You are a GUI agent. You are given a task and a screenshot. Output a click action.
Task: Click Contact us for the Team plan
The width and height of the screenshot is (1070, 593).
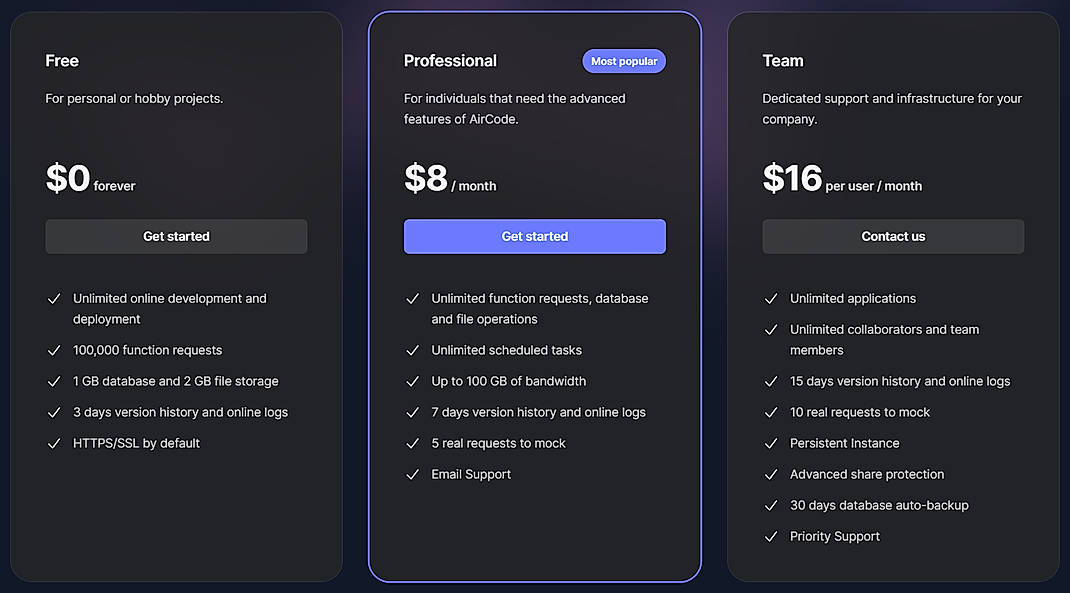click(x=893, y=236)
